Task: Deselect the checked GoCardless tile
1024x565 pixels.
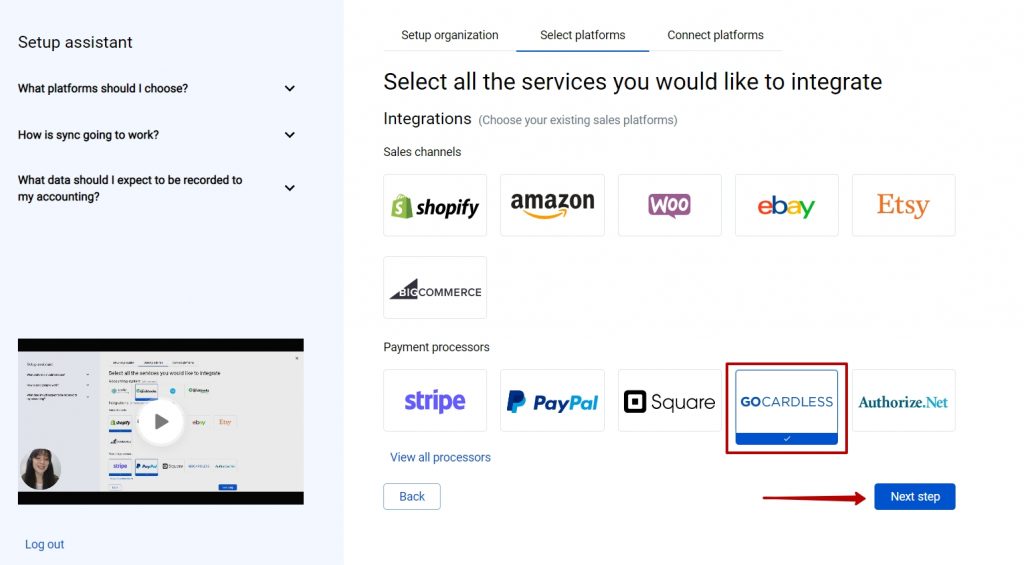Action: 786,407
